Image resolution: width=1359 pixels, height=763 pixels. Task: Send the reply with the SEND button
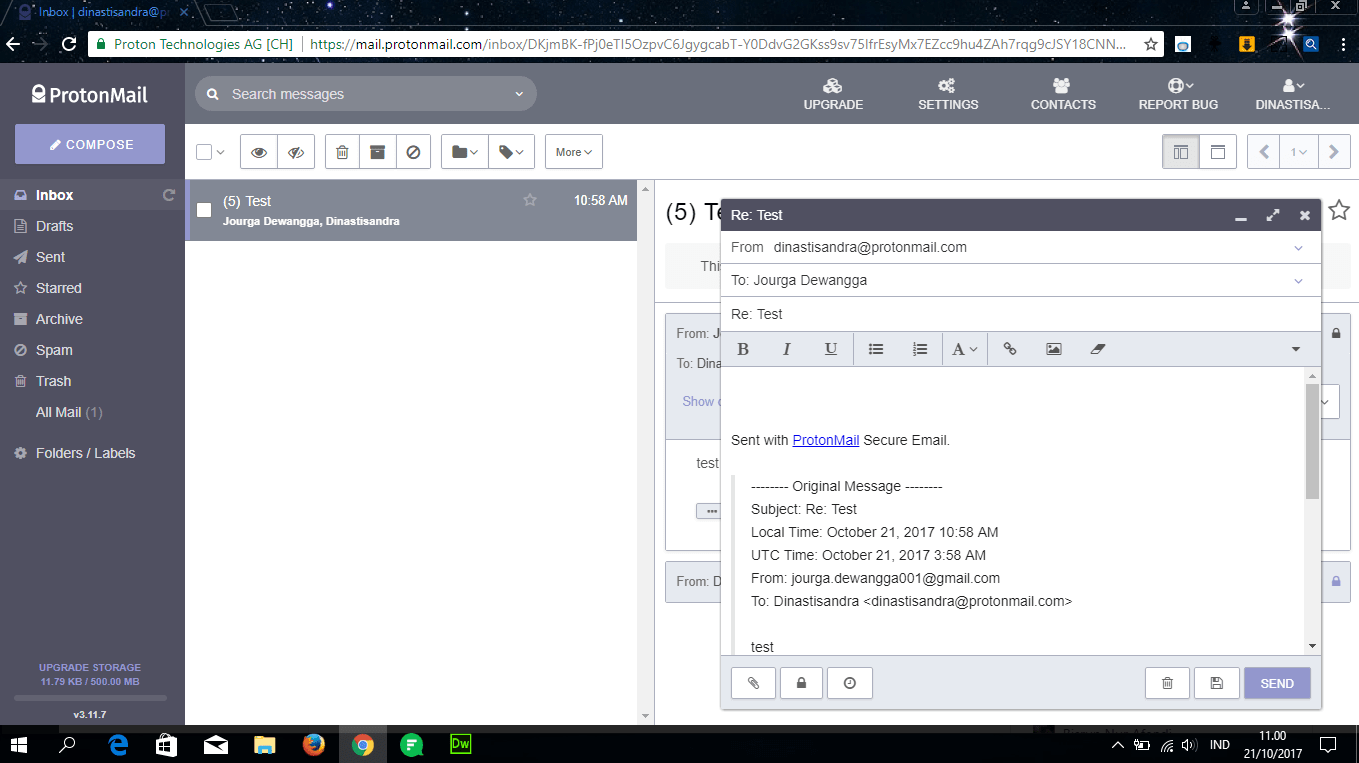click(1277, 683)
